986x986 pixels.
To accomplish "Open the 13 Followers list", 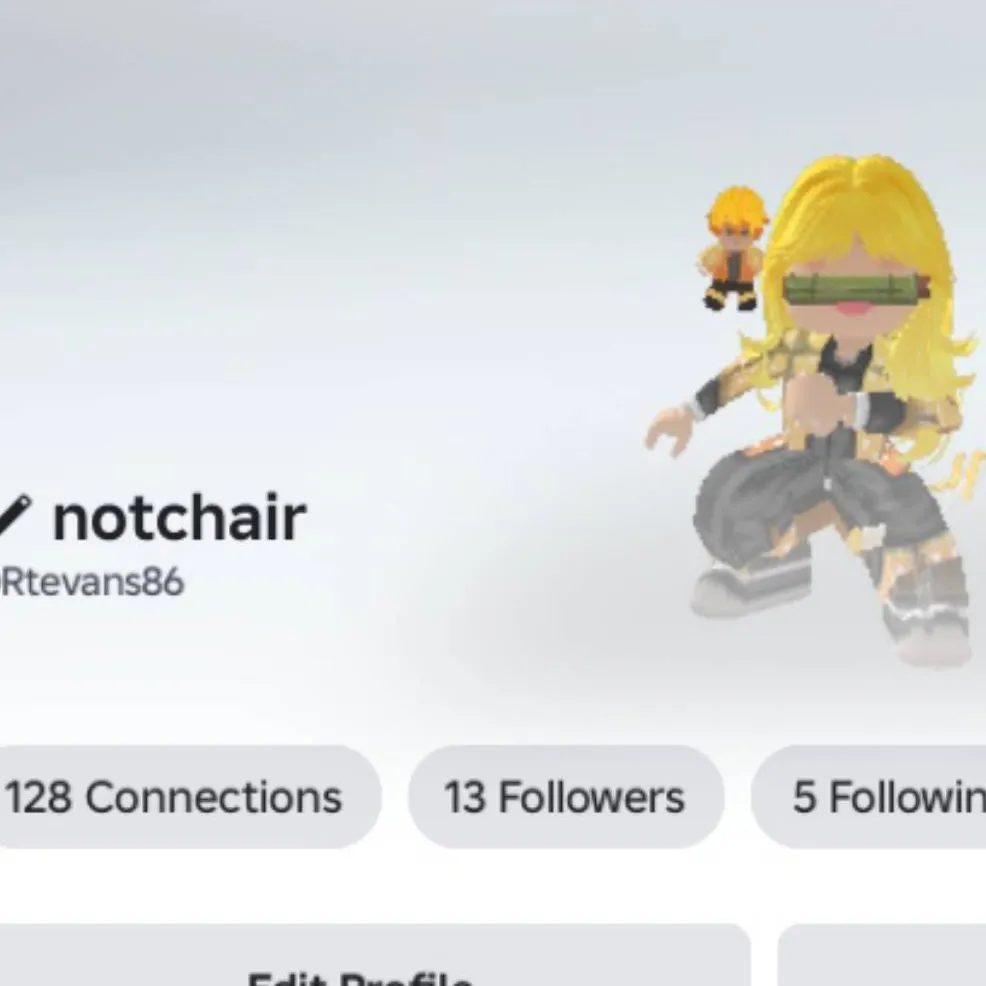I will [566, 797].
